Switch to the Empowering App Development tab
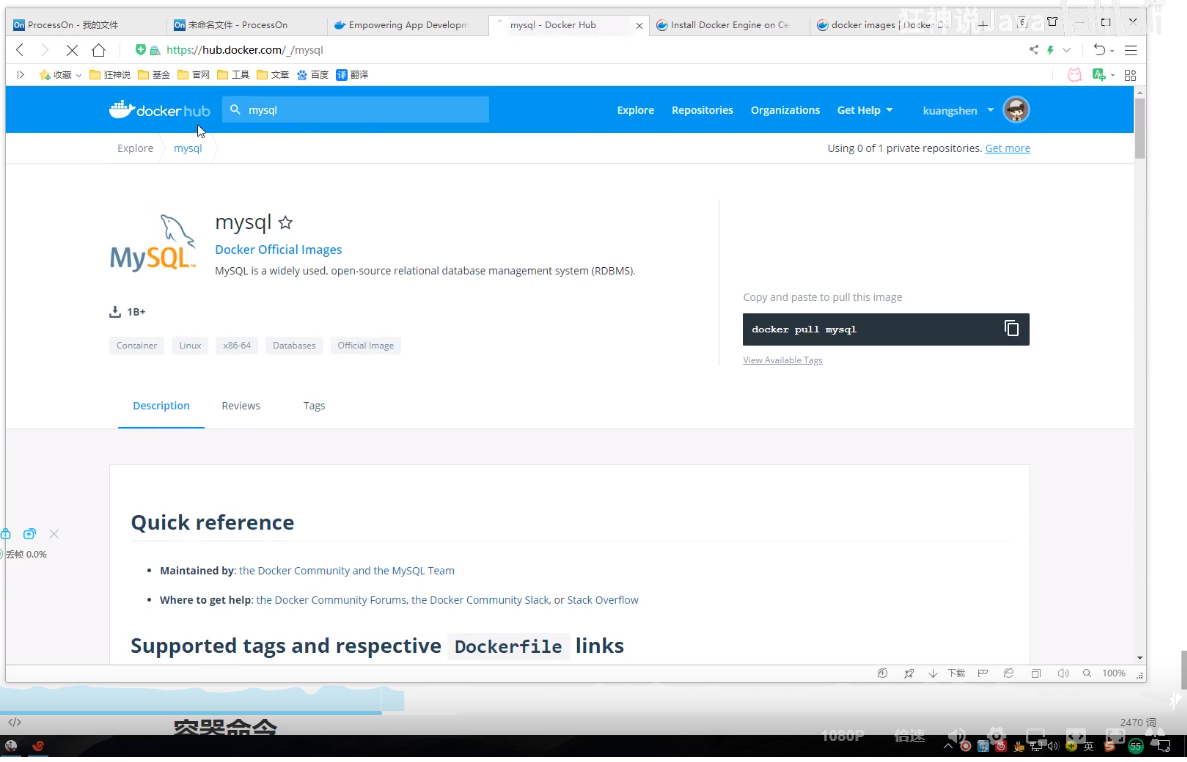This screenshot has width=1187, height=762. 407,25
